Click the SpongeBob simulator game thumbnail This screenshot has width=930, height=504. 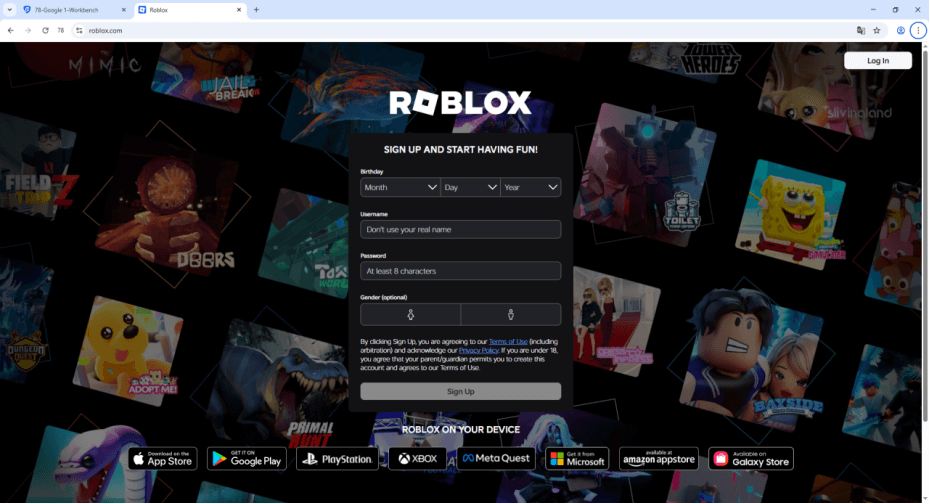point(790,214)
